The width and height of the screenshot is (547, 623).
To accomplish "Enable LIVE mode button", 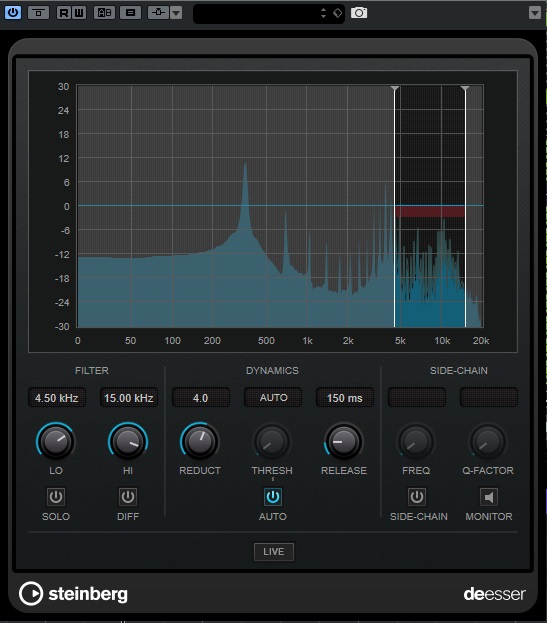I will (274, 551).
